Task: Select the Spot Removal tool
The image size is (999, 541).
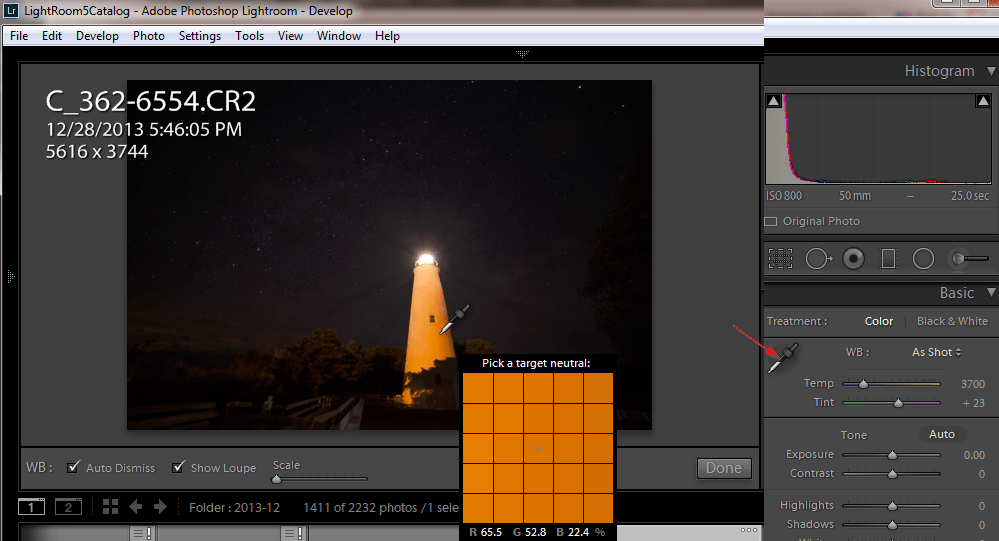Action: (818, 259)
